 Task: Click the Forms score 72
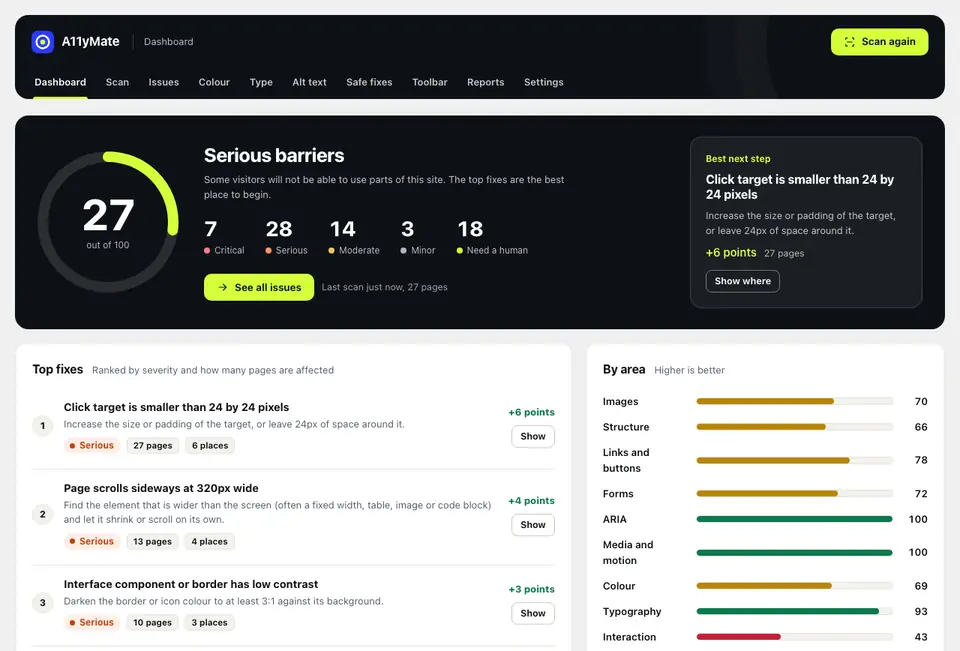[x=921, y=494]
